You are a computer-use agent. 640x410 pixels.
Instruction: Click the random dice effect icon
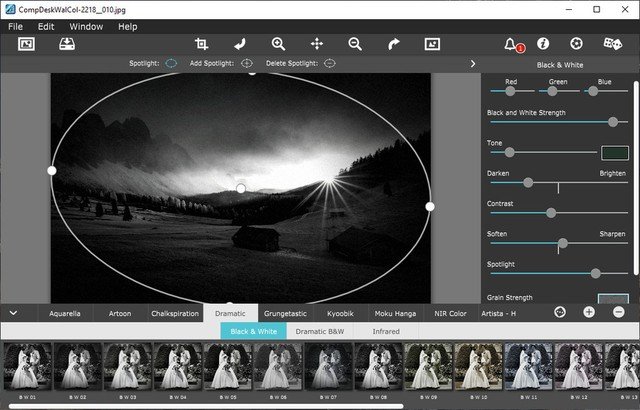(613, 44)
